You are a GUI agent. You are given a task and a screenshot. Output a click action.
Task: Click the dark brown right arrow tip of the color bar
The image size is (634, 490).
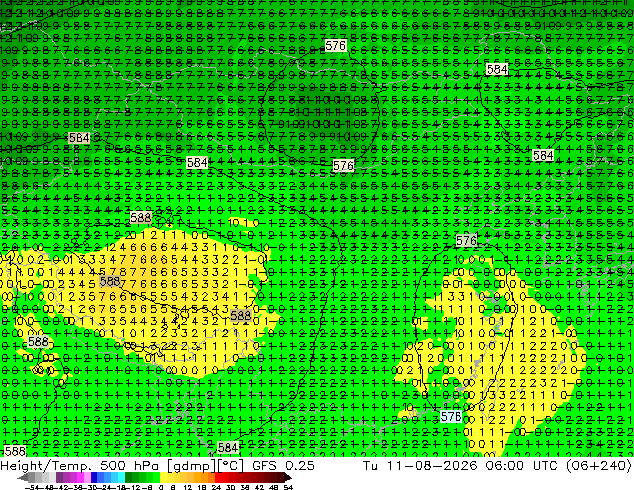click(287, 478)
